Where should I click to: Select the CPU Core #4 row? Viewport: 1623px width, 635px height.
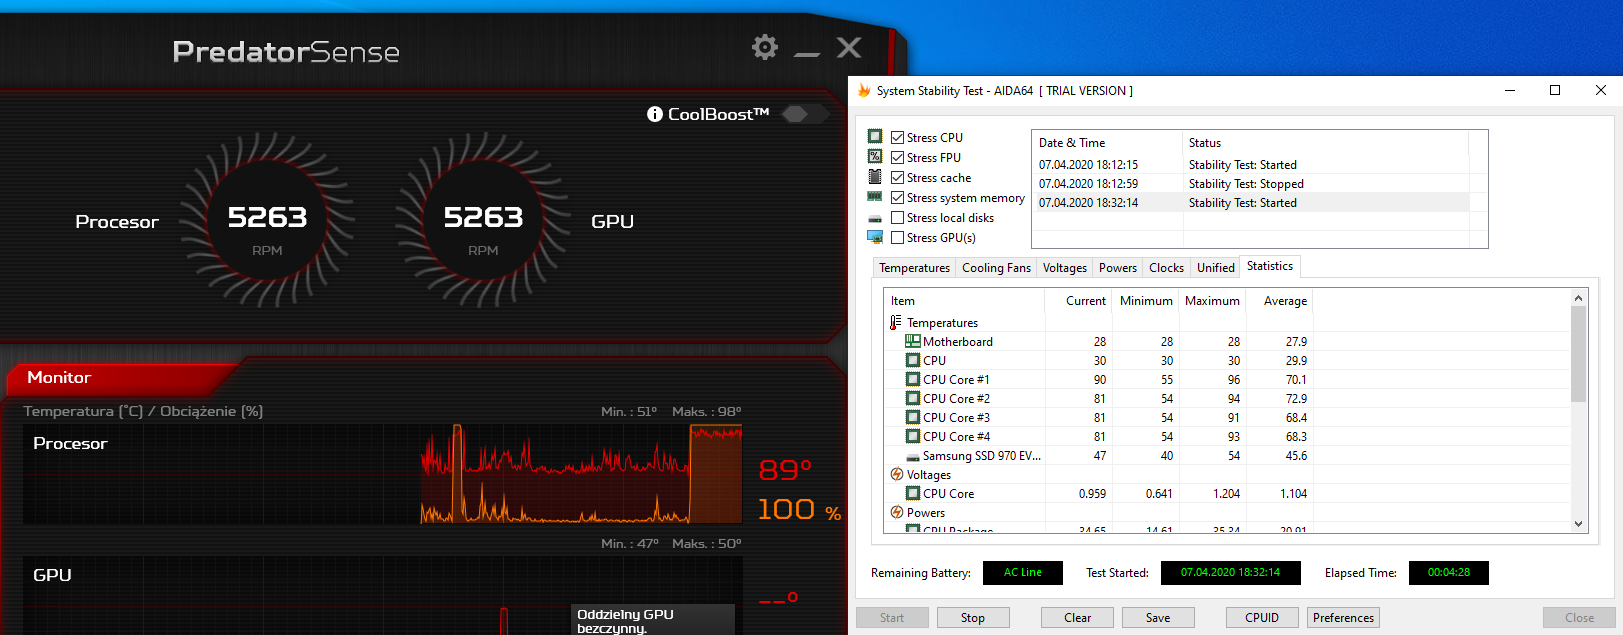[1097, 437]
